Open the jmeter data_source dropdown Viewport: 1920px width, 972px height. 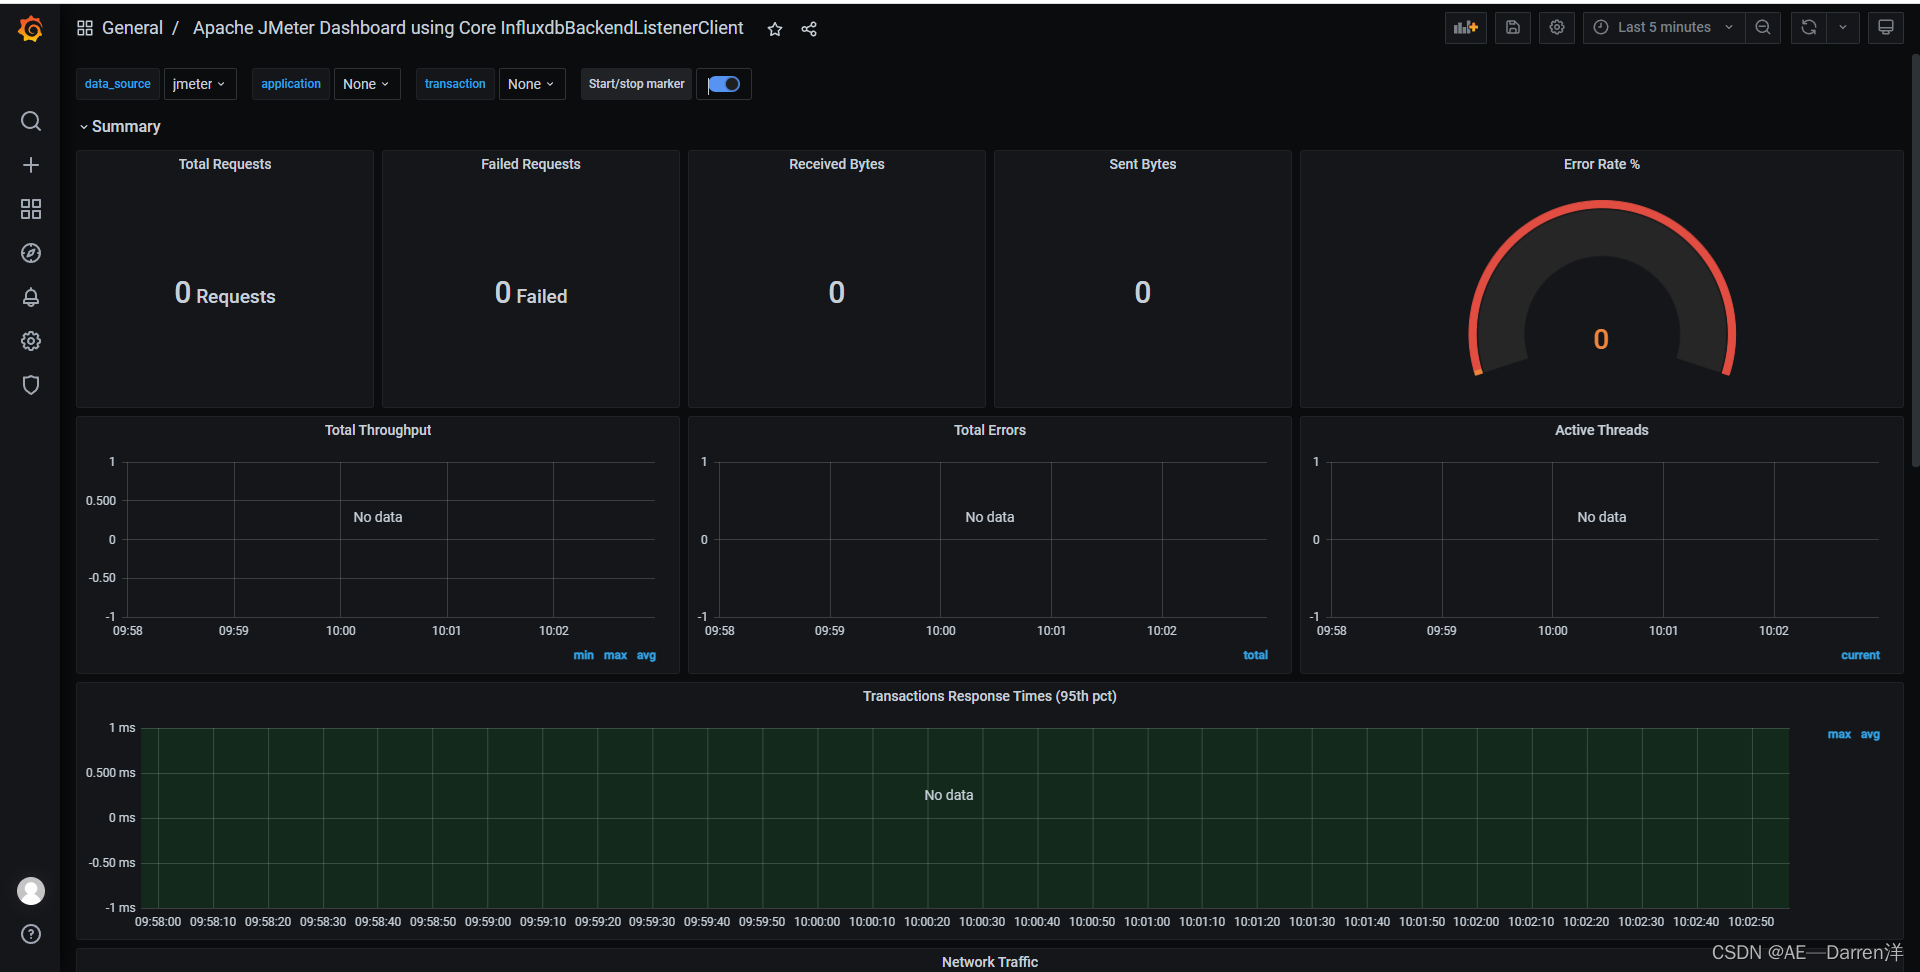coord(199,84)
